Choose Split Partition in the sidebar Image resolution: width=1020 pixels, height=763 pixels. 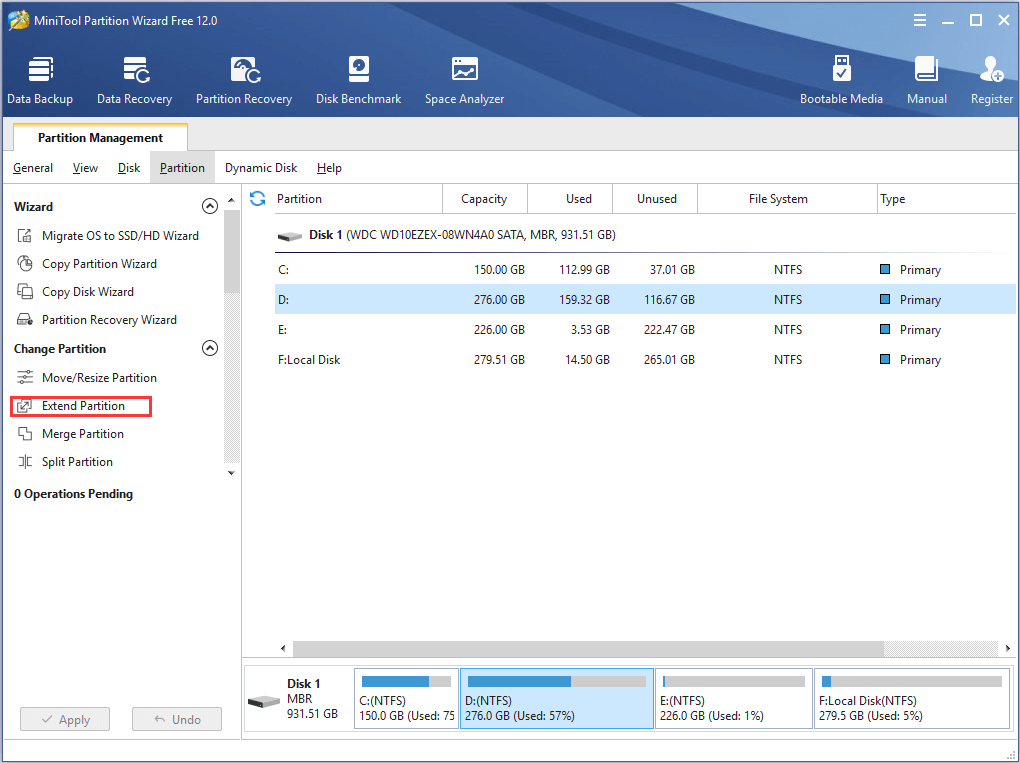77,462
